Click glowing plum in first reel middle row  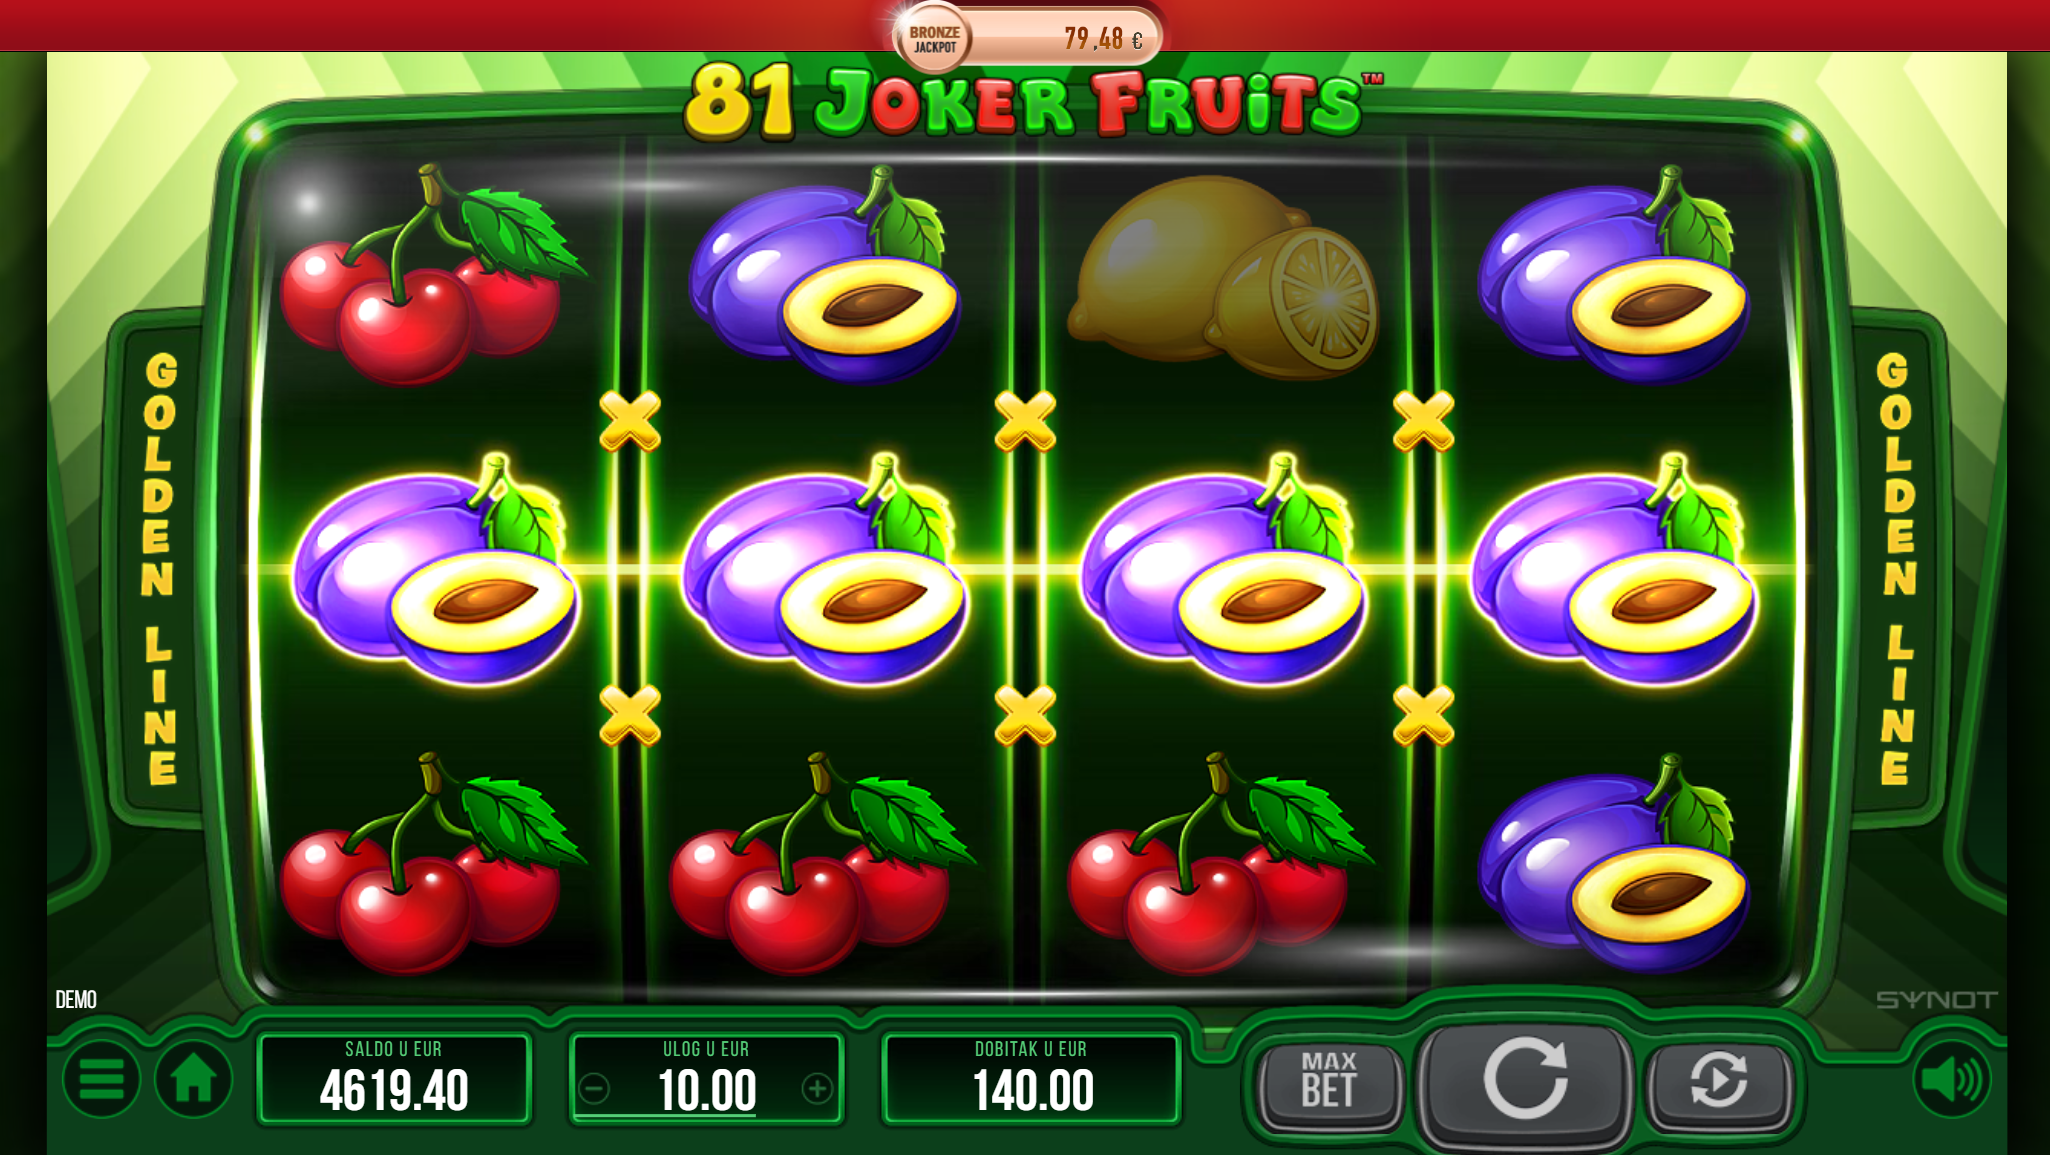coord(436,569)
